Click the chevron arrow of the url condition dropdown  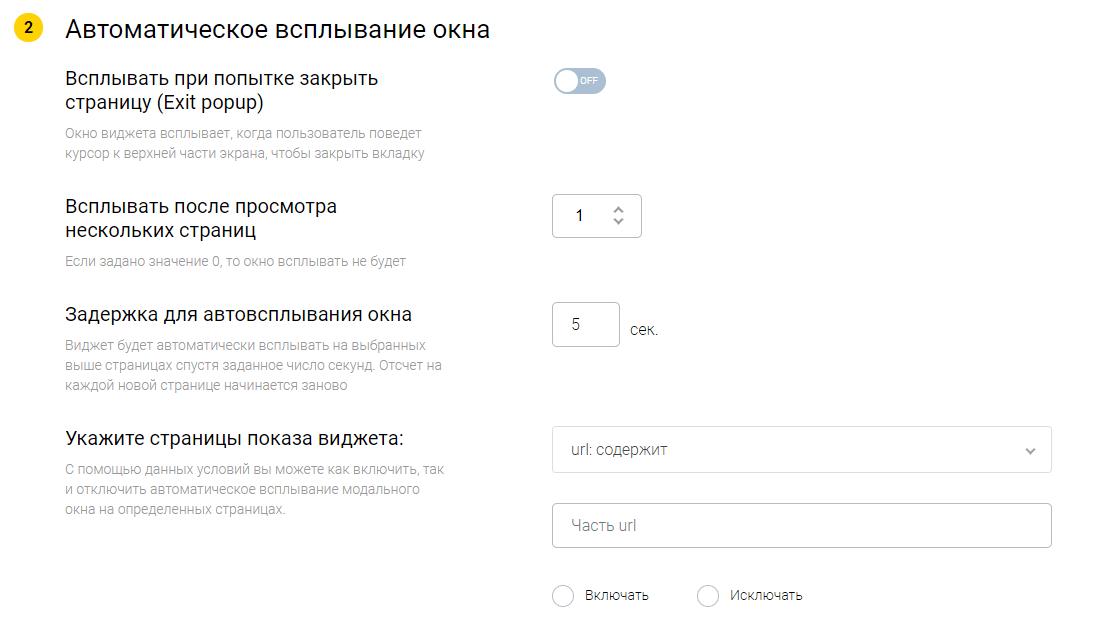click(x=1030, y=451)
